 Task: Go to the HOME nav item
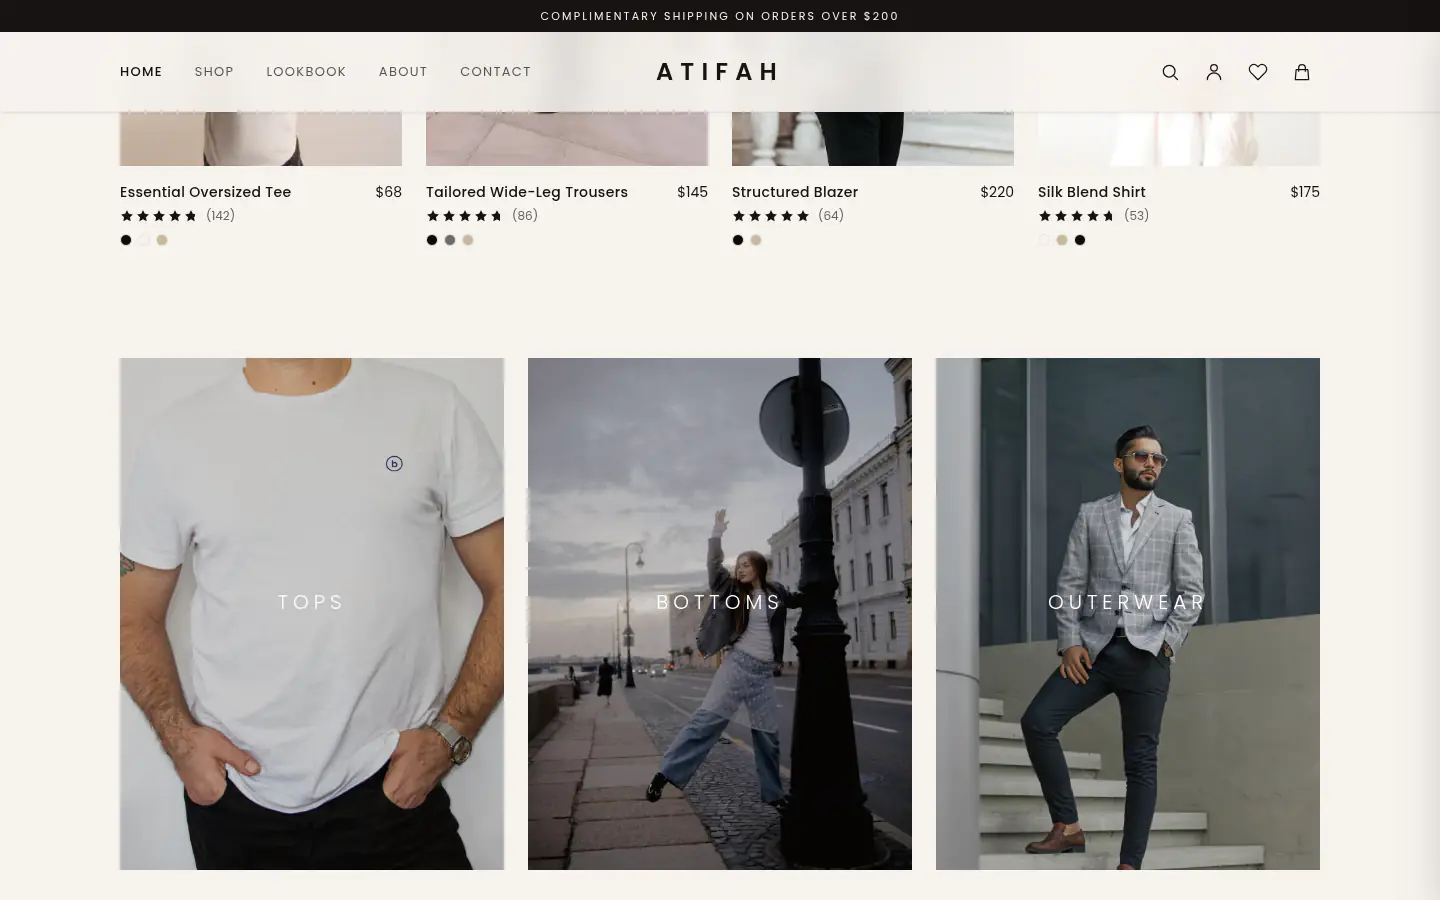tap(141, 72)
